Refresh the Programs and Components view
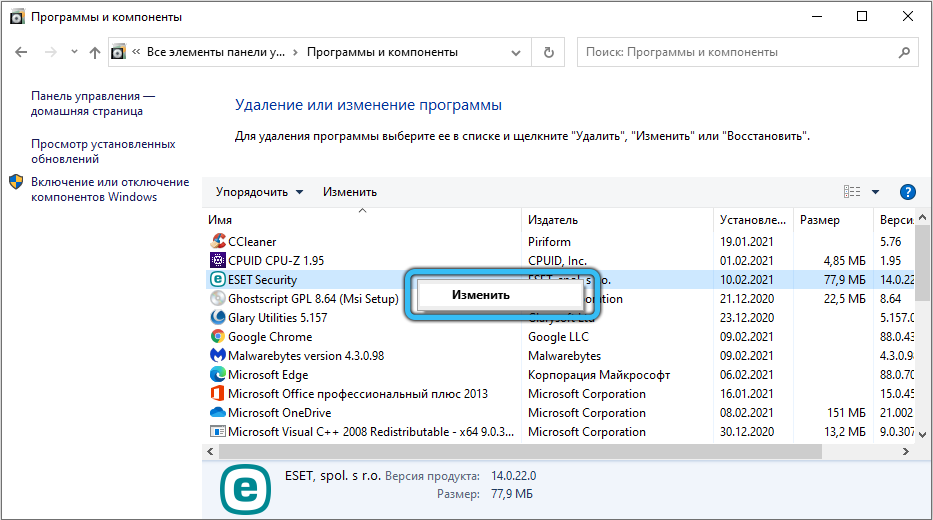Screen dimensions: 933x520 [548, 52]
